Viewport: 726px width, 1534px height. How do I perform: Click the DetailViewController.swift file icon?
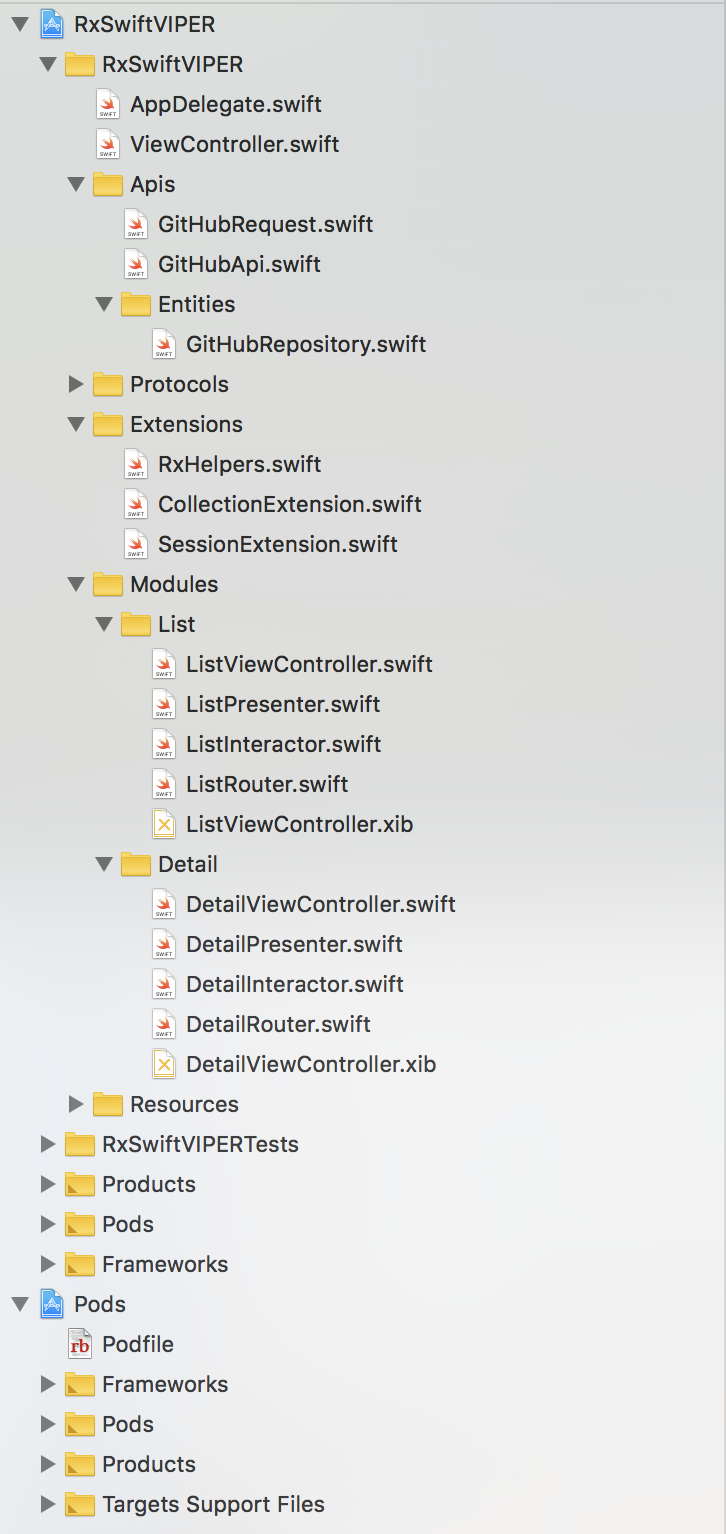164,904
